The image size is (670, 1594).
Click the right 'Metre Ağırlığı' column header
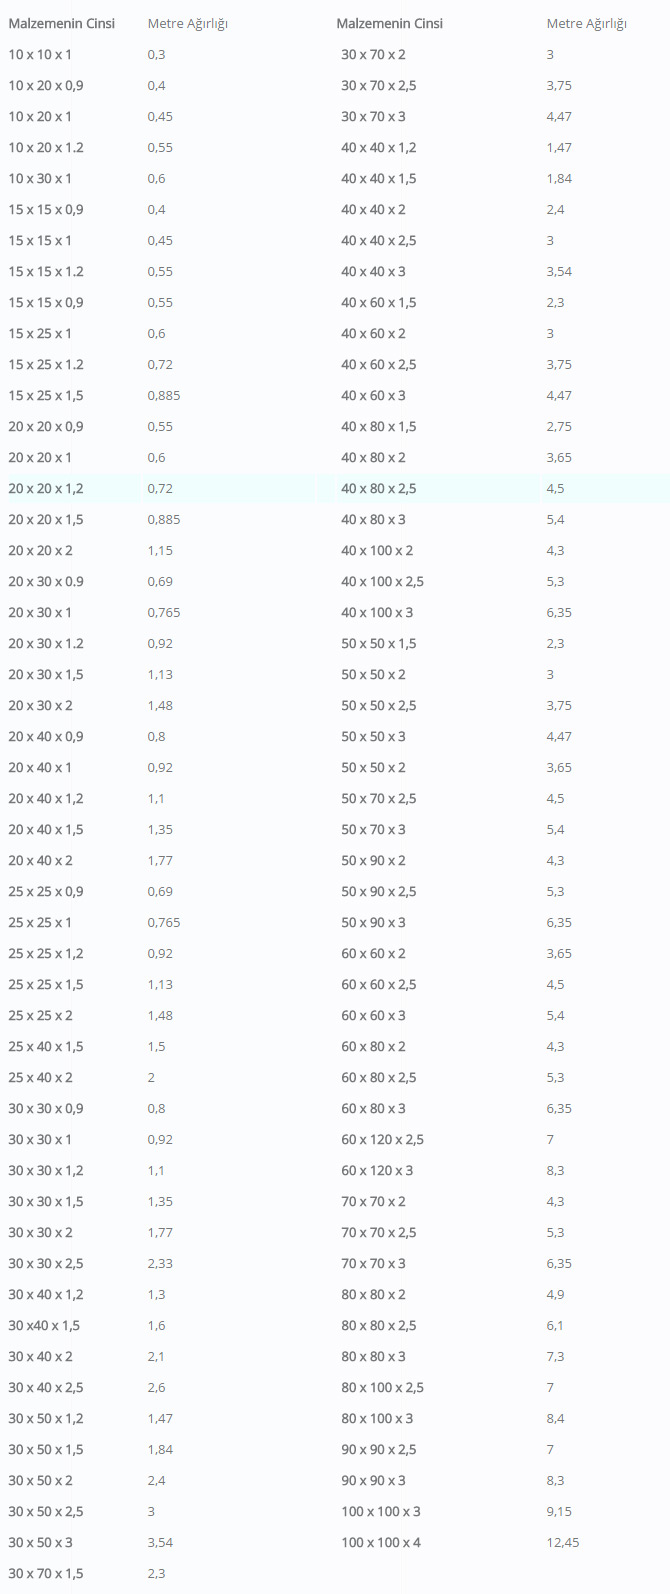[586, 23]
